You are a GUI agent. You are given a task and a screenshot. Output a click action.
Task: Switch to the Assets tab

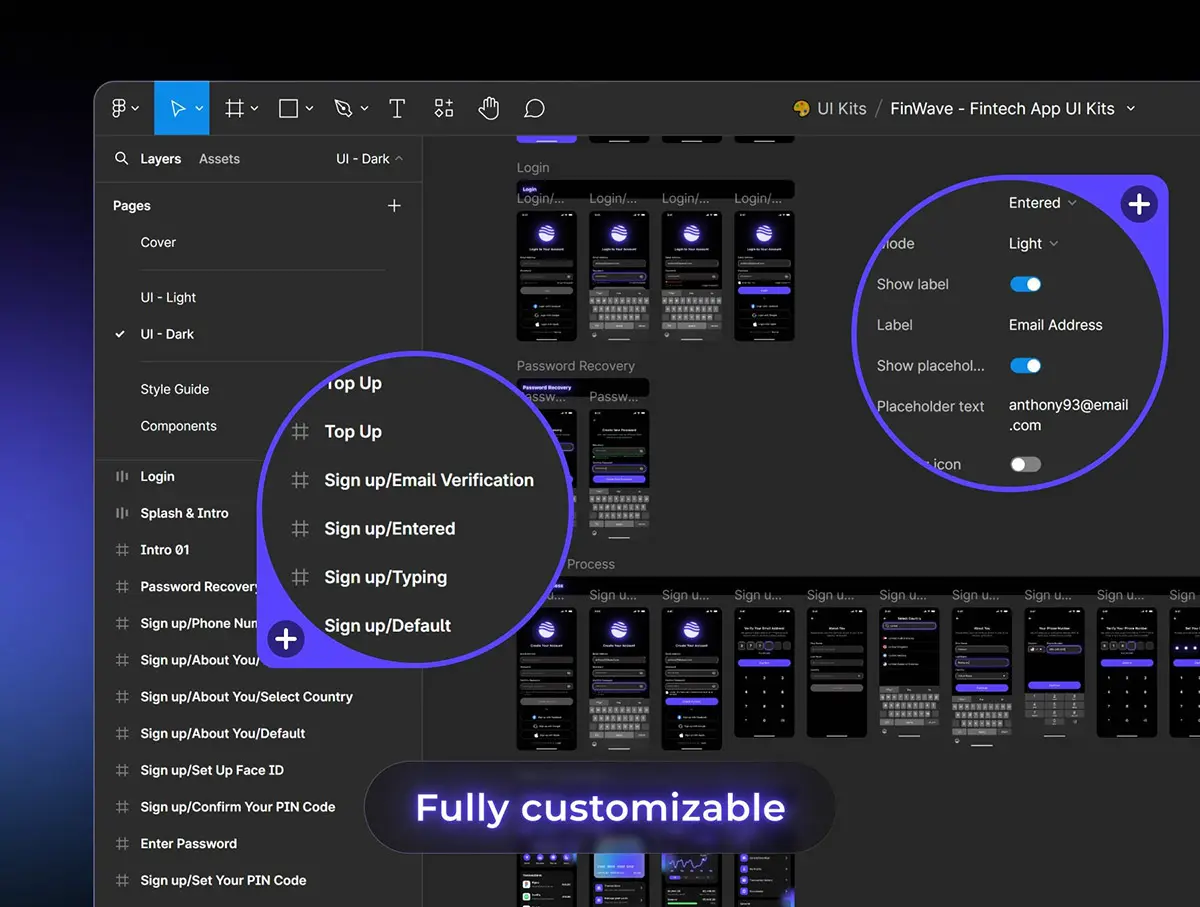219,159
